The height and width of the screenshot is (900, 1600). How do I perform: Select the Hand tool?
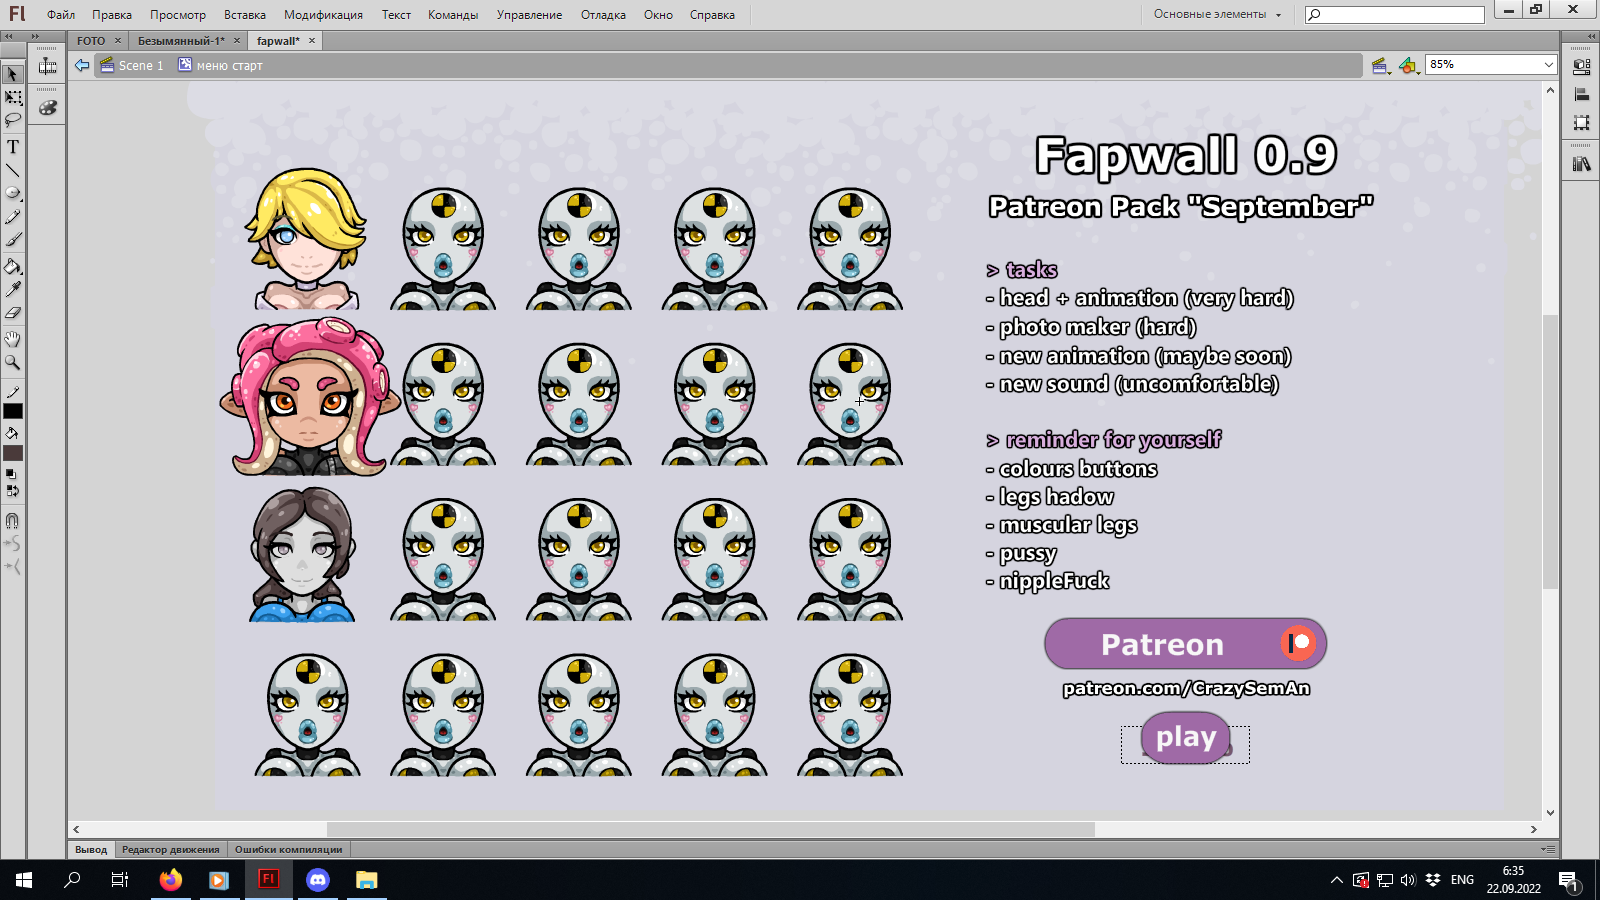[13, 339]
